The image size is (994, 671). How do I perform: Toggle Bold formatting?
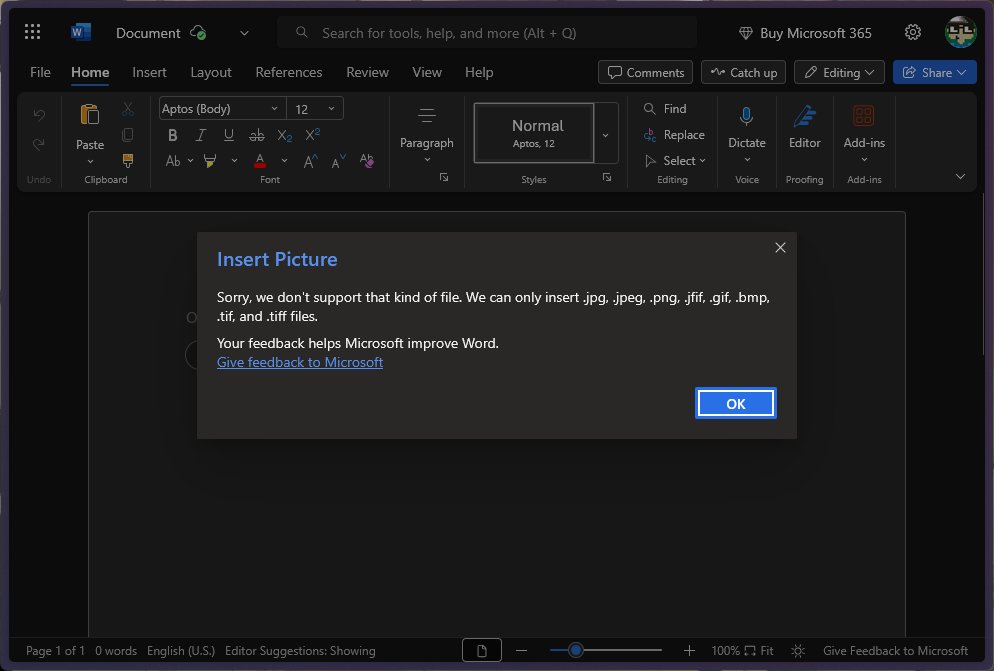tap(172, 135)
